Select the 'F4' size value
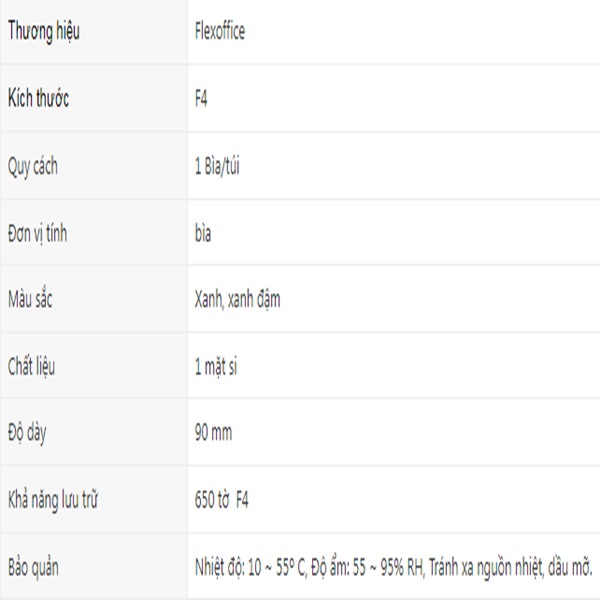This screenshot has width=600, height=600. 201,99
